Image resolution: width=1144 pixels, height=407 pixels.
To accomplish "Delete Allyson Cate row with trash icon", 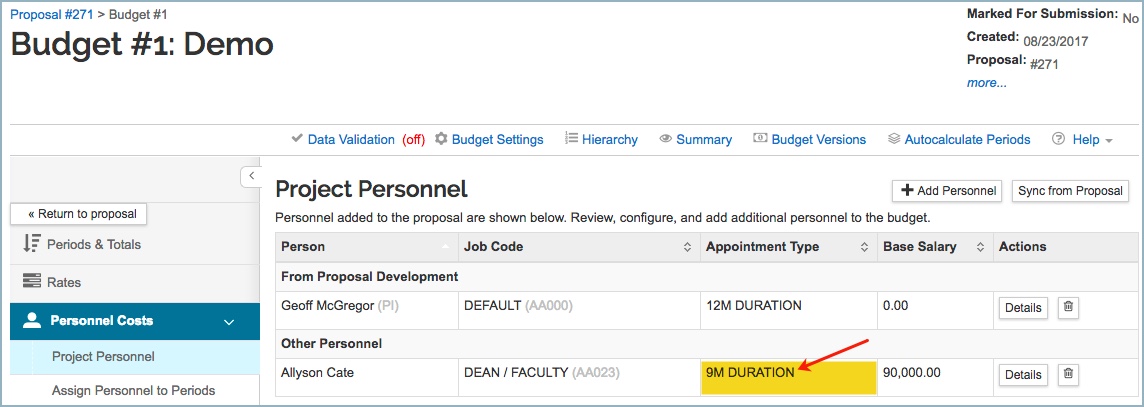I will [x=1068, y=374].
